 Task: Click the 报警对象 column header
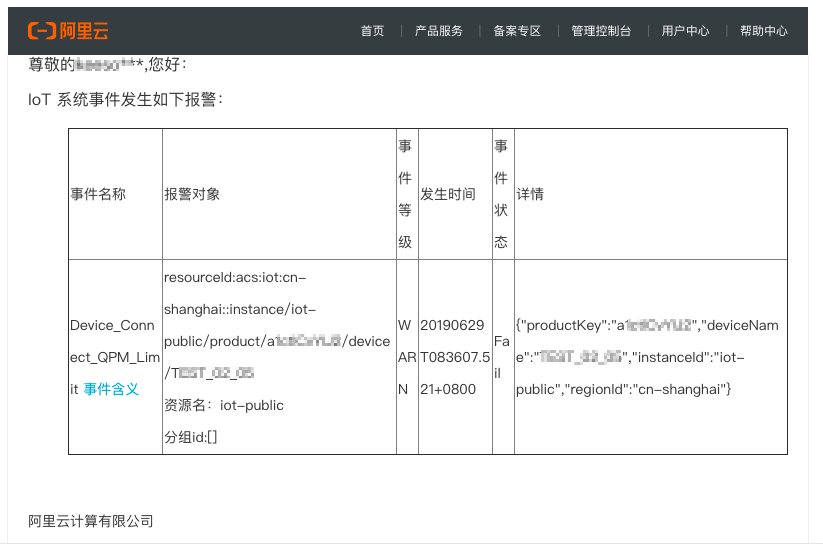pyautogui.click(x=279, y=194)
